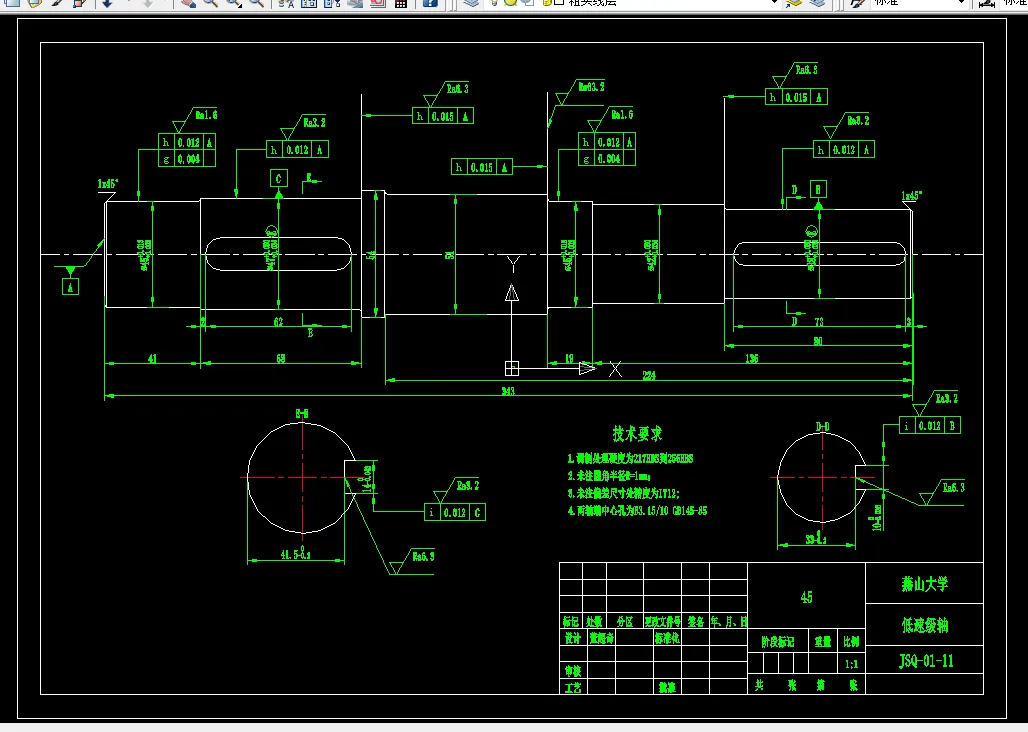Viewport: 1028px width, 732px height.
Task: Select the Ra63.2 roughness symbol above the shoulder
Action: (580, 92)
